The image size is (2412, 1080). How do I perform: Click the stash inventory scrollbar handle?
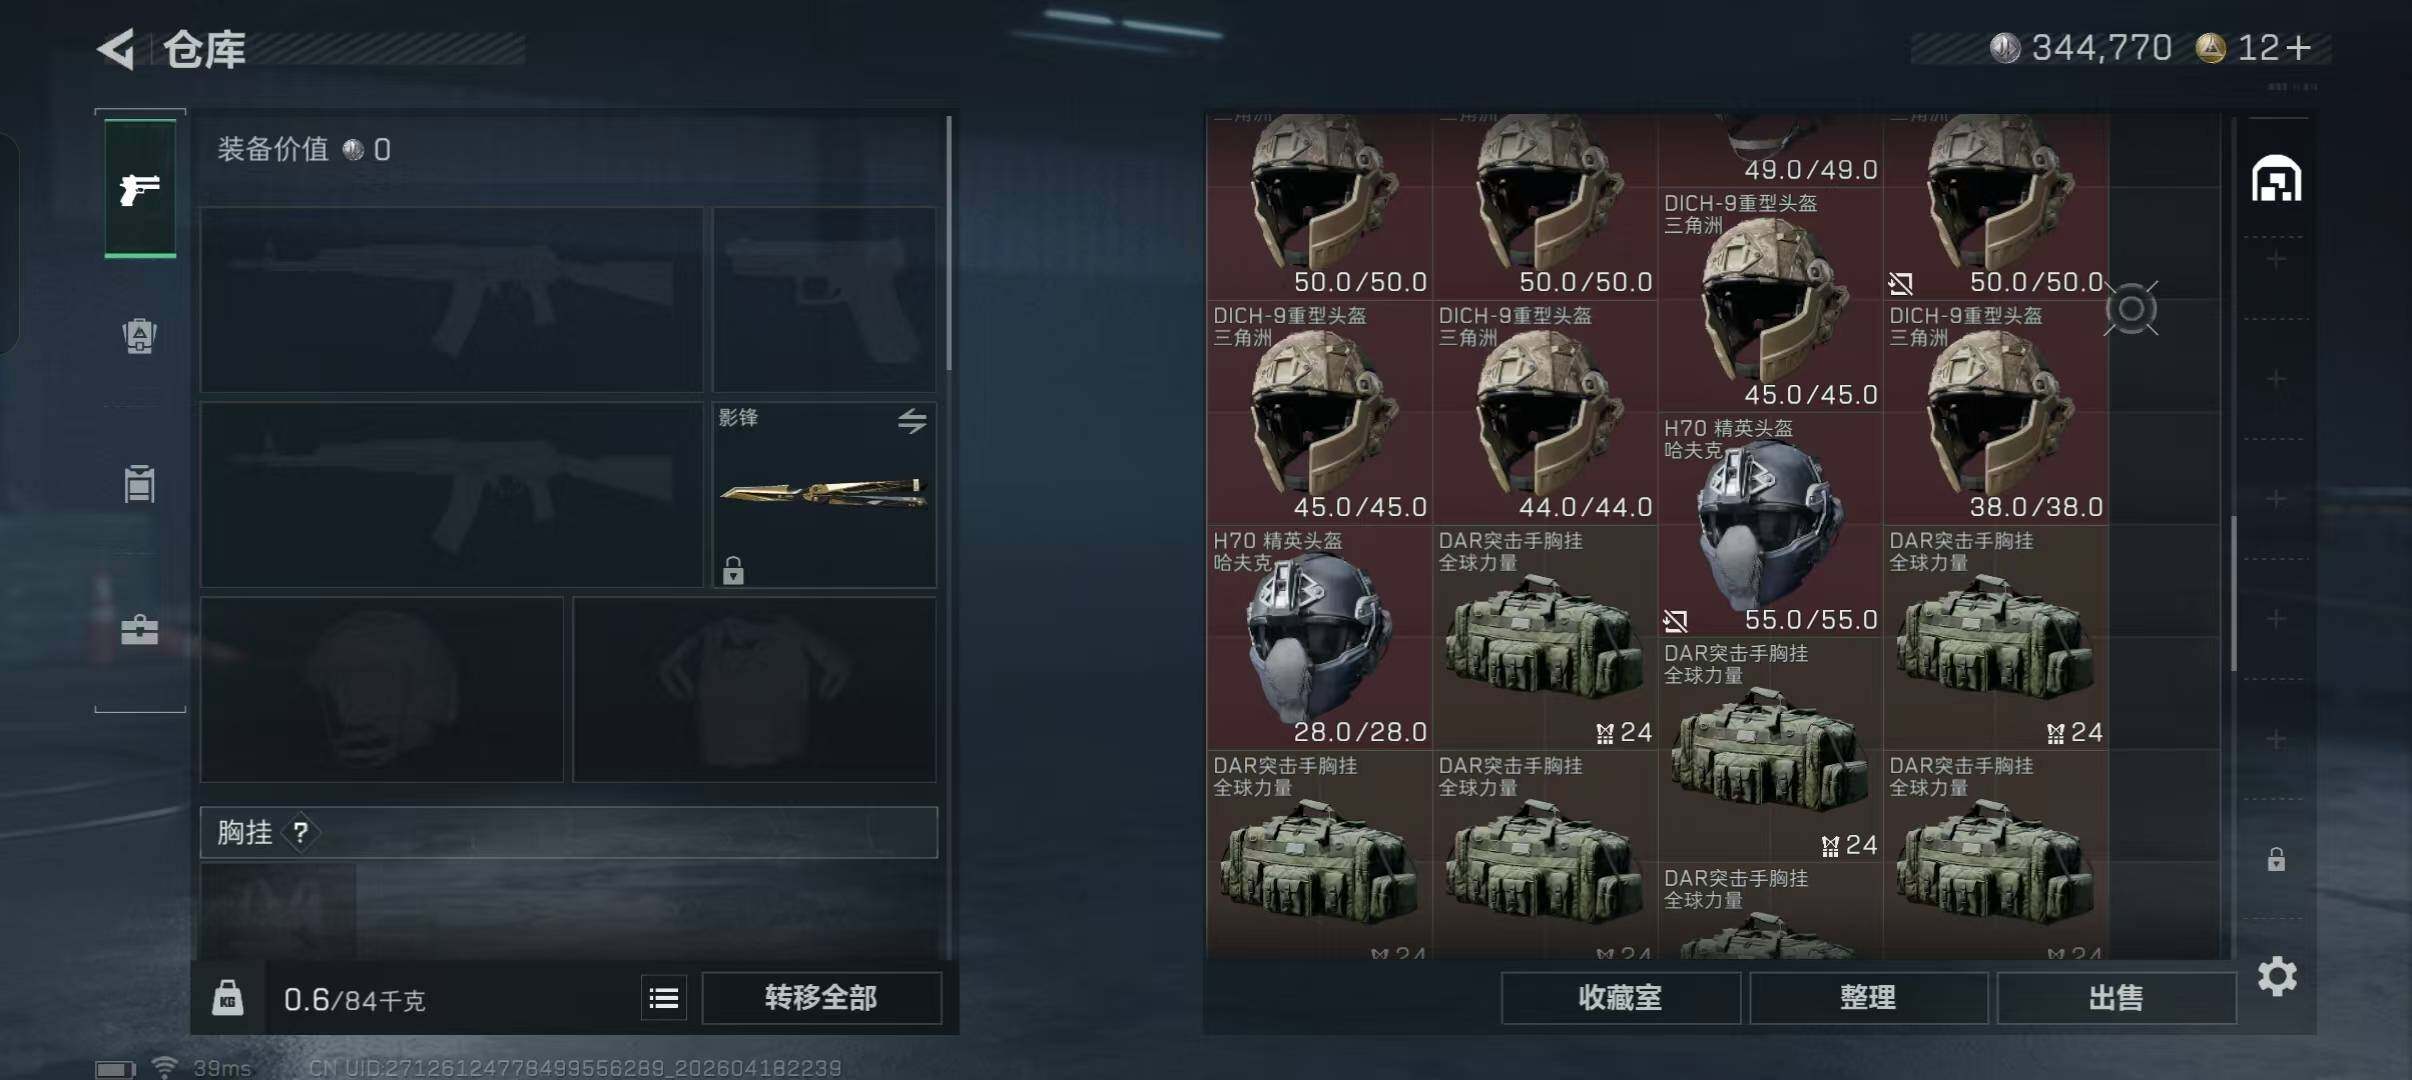(2233, 594)
